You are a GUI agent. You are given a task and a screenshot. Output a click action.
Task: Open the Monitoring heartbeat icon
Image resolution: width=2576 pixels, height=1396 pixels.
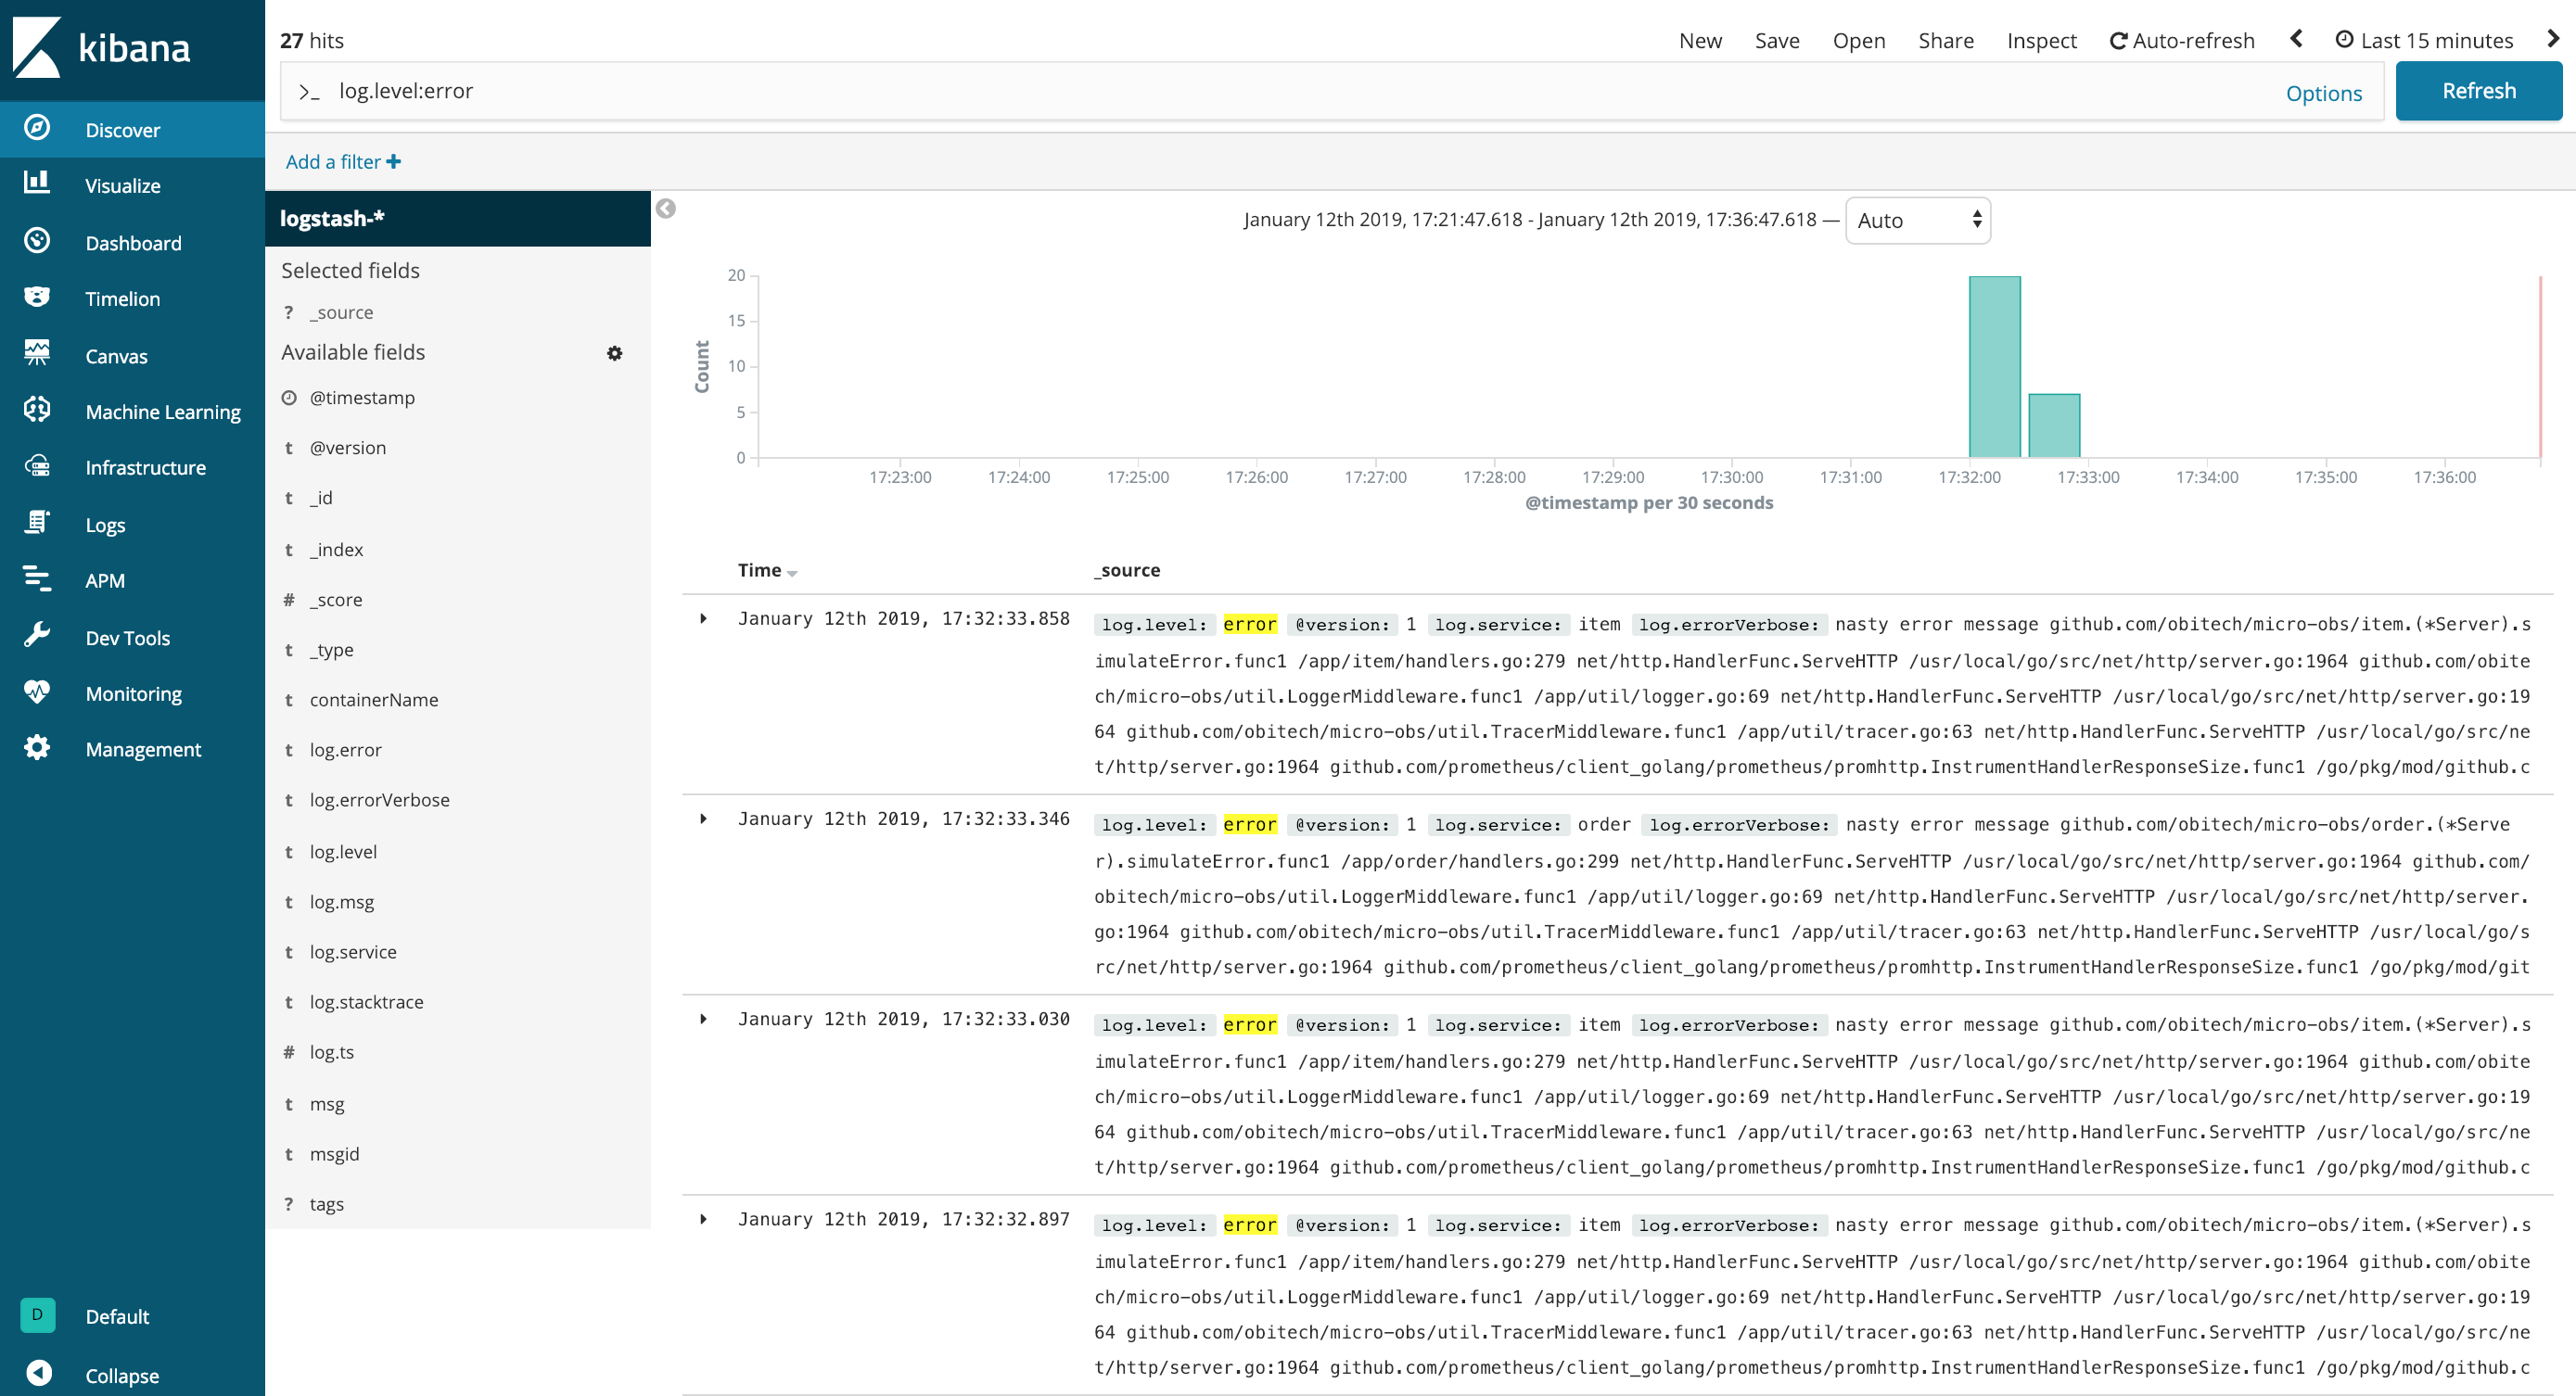coord(37,692)
